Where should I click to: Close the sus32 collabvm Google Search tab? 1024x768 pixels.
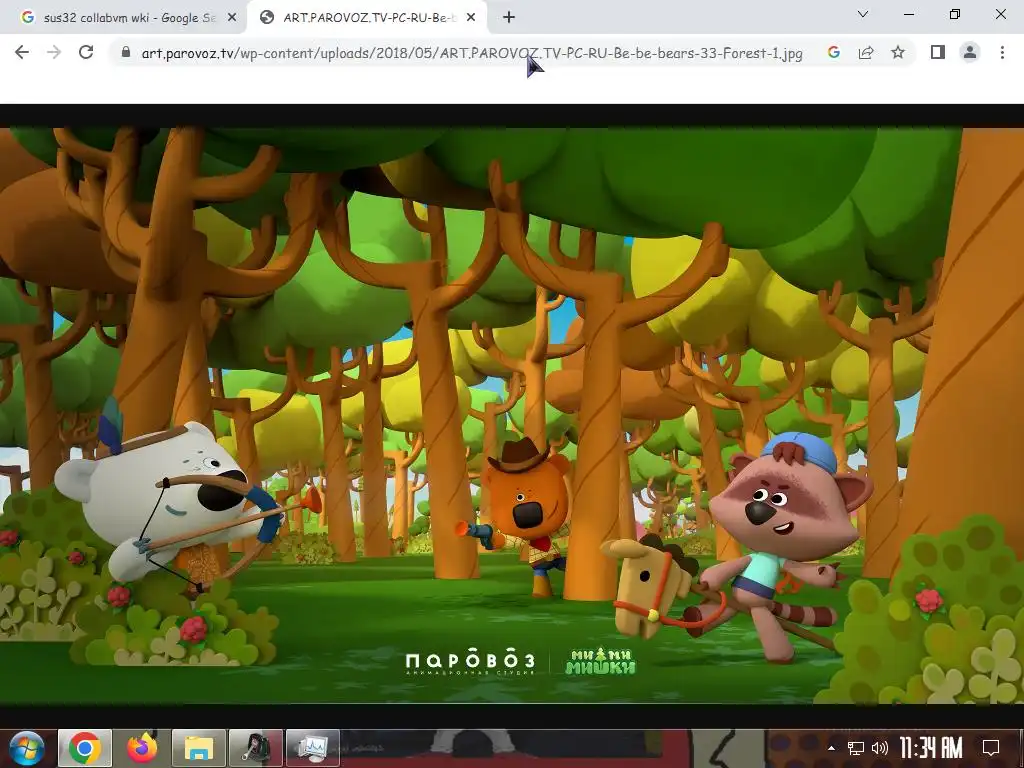232,18
